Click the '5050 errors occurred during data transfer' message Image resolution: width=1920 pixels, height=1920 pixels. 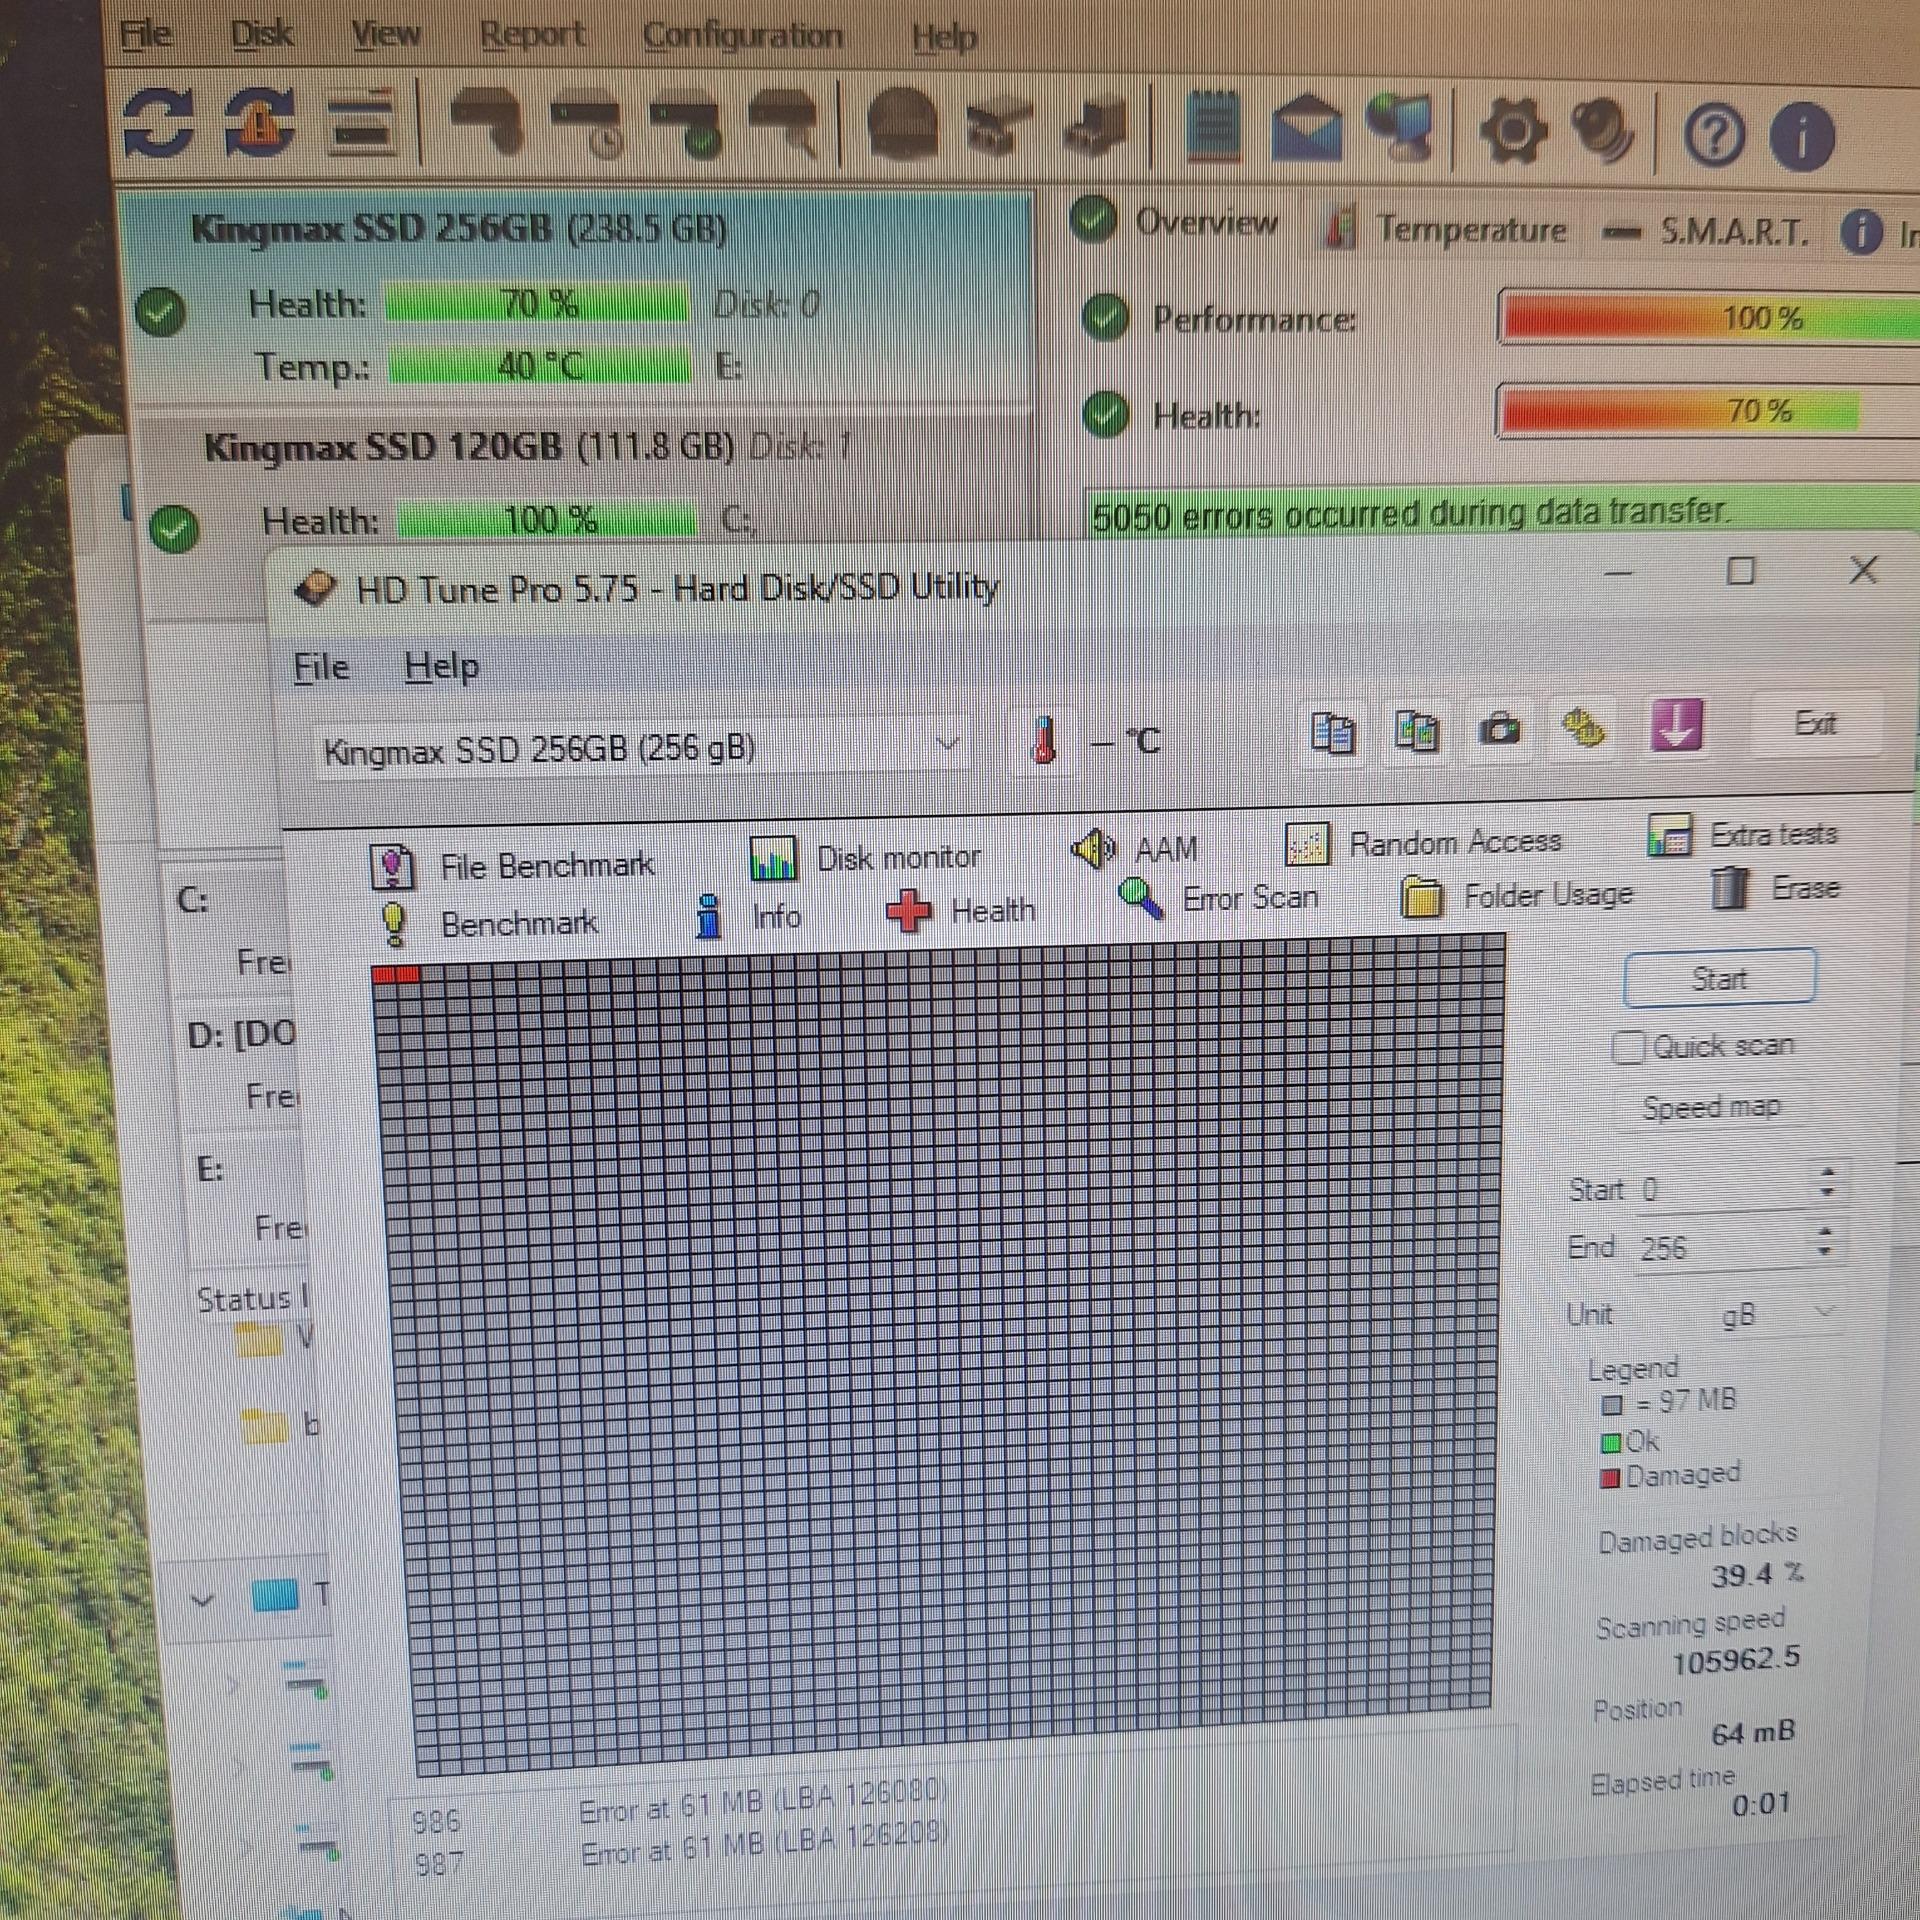1411,514
